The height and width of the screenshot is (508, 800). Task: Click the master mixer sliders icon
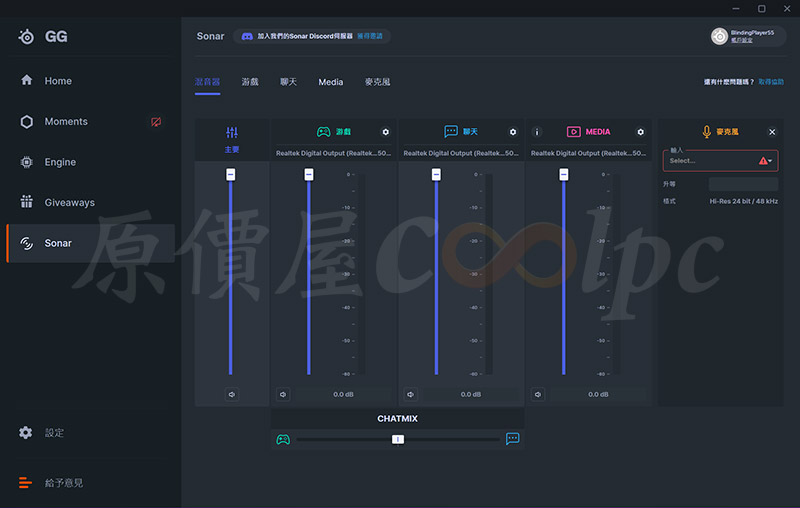click(232, 133)
